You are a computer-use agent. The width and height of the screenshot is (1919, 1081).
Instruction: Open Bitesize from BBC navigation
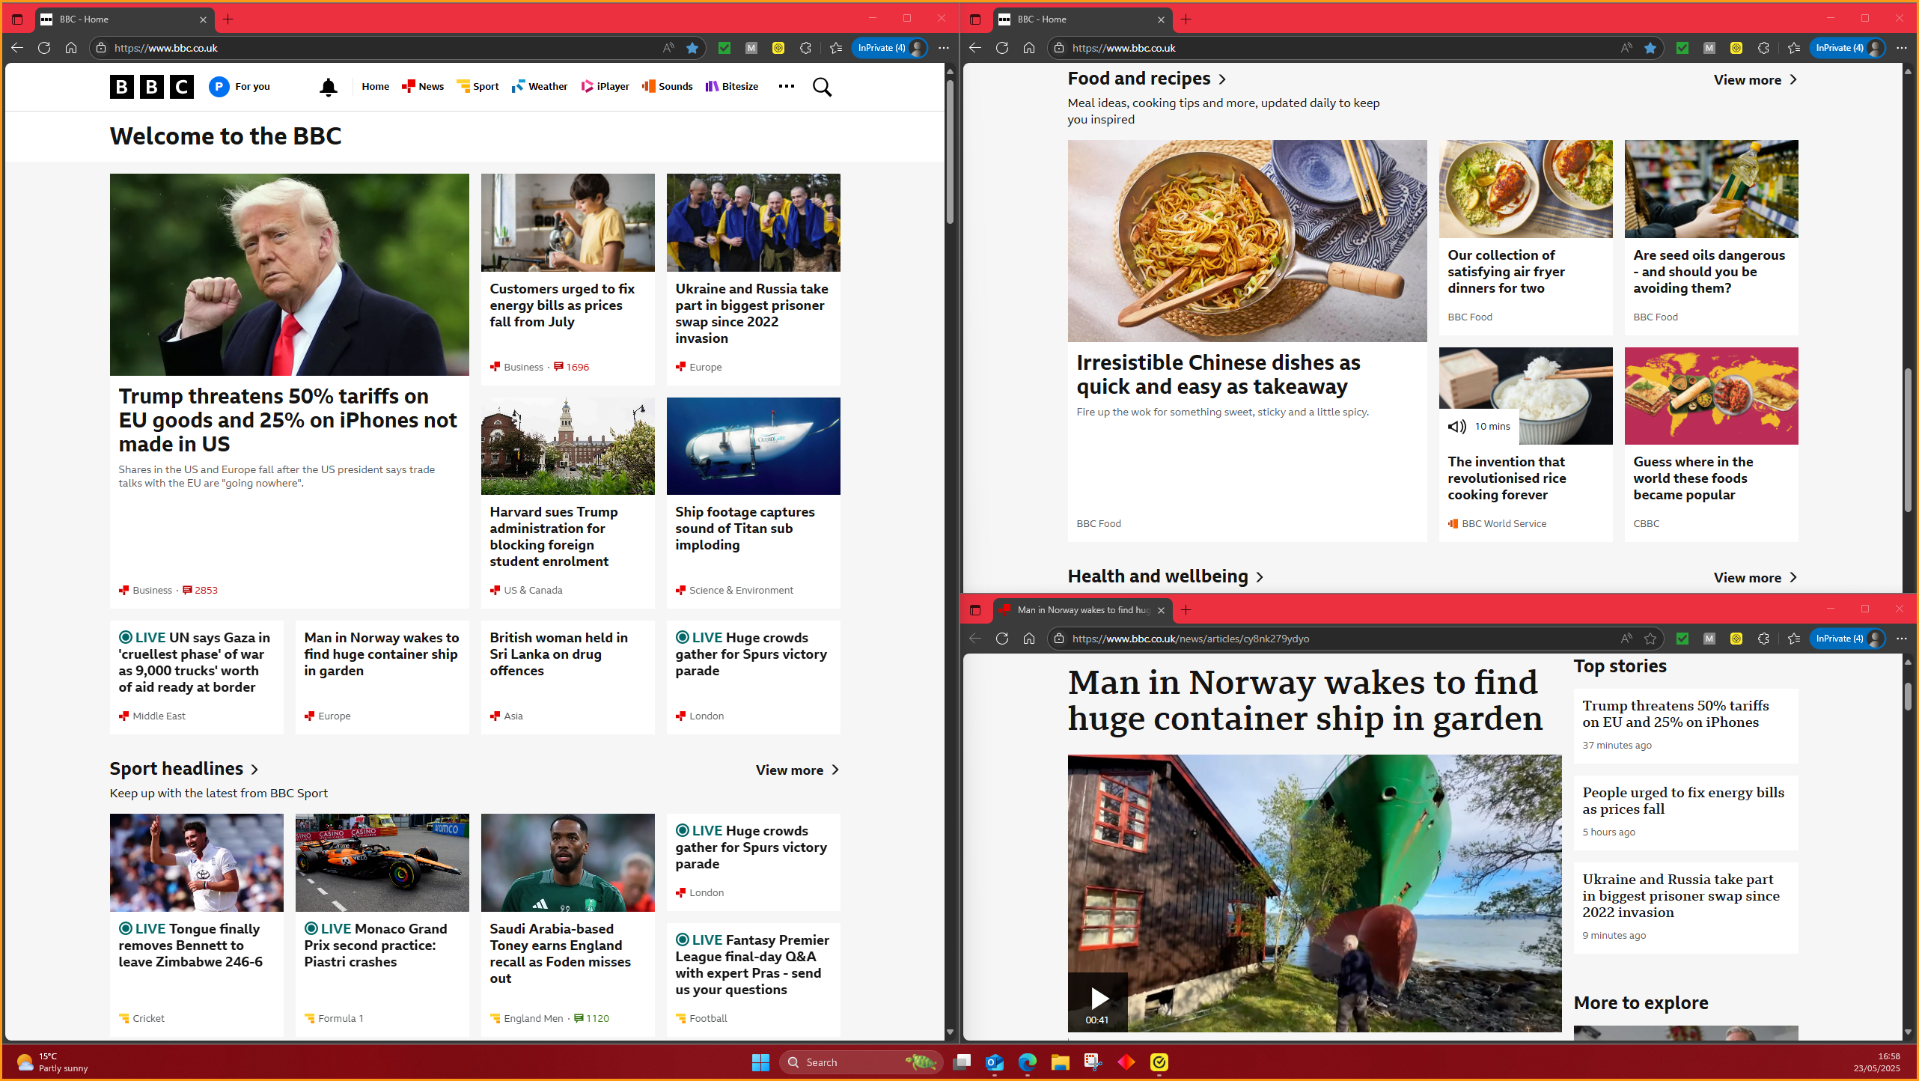tap(732, 87)
